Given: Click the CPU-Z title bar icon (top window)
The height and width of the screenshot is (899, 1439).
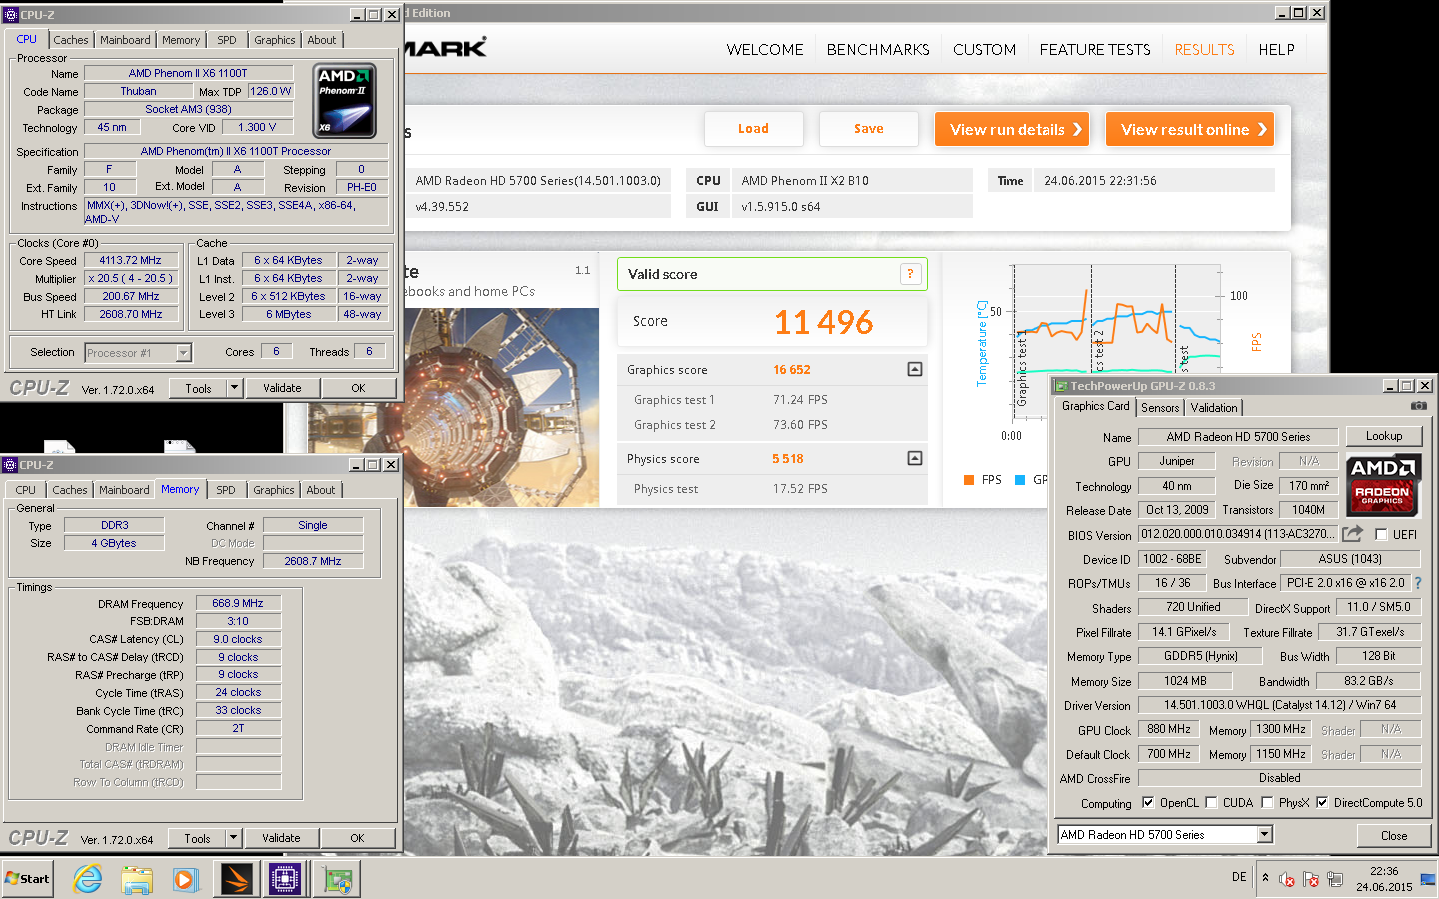Looking at the screenshot, I should tap(11, 14).
